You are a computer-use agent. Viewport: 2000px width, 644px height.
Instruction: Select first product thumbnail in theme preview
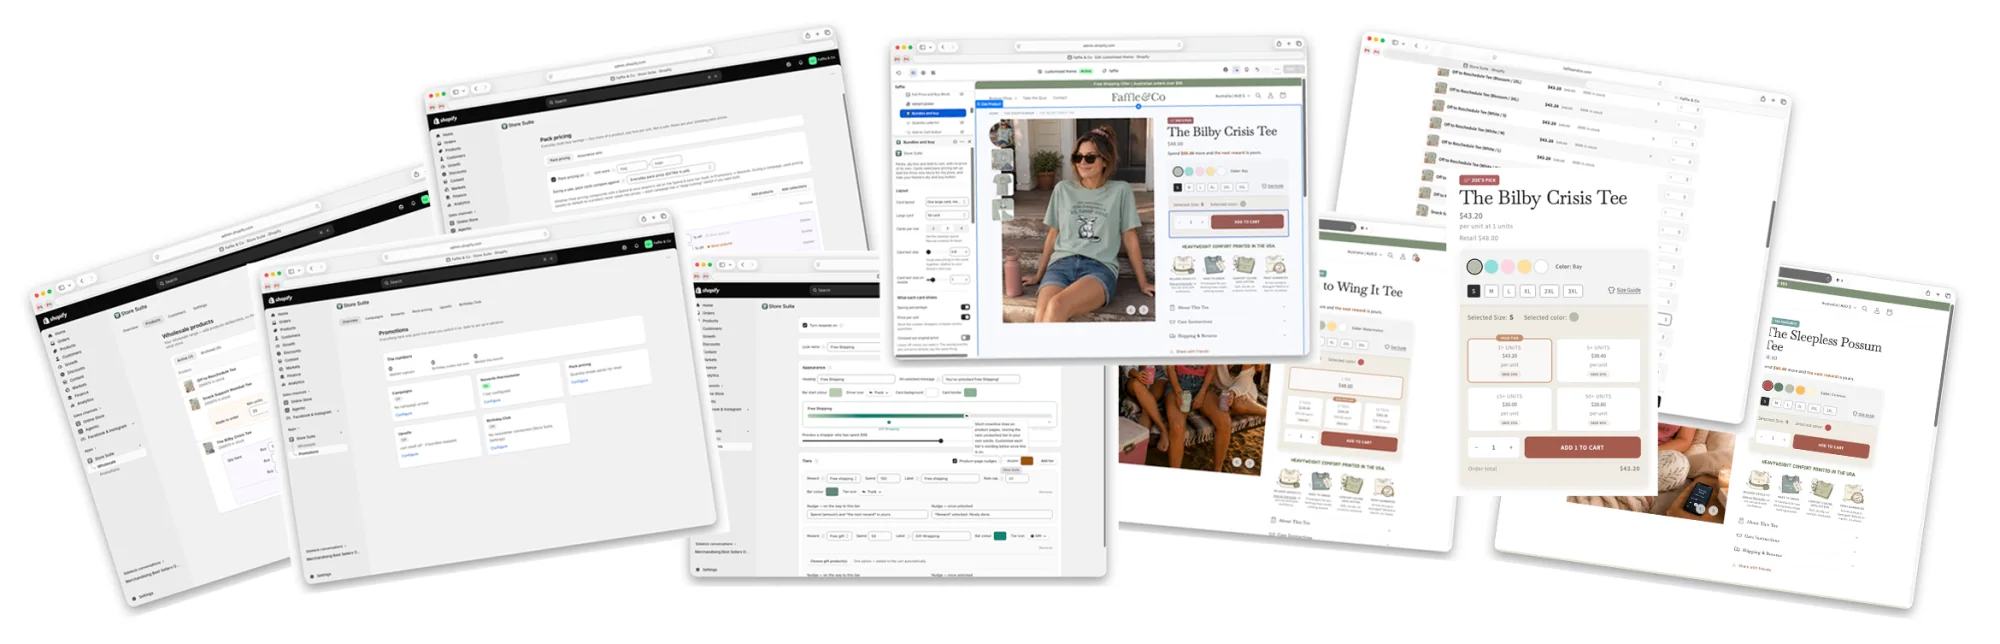[1001, 133]
